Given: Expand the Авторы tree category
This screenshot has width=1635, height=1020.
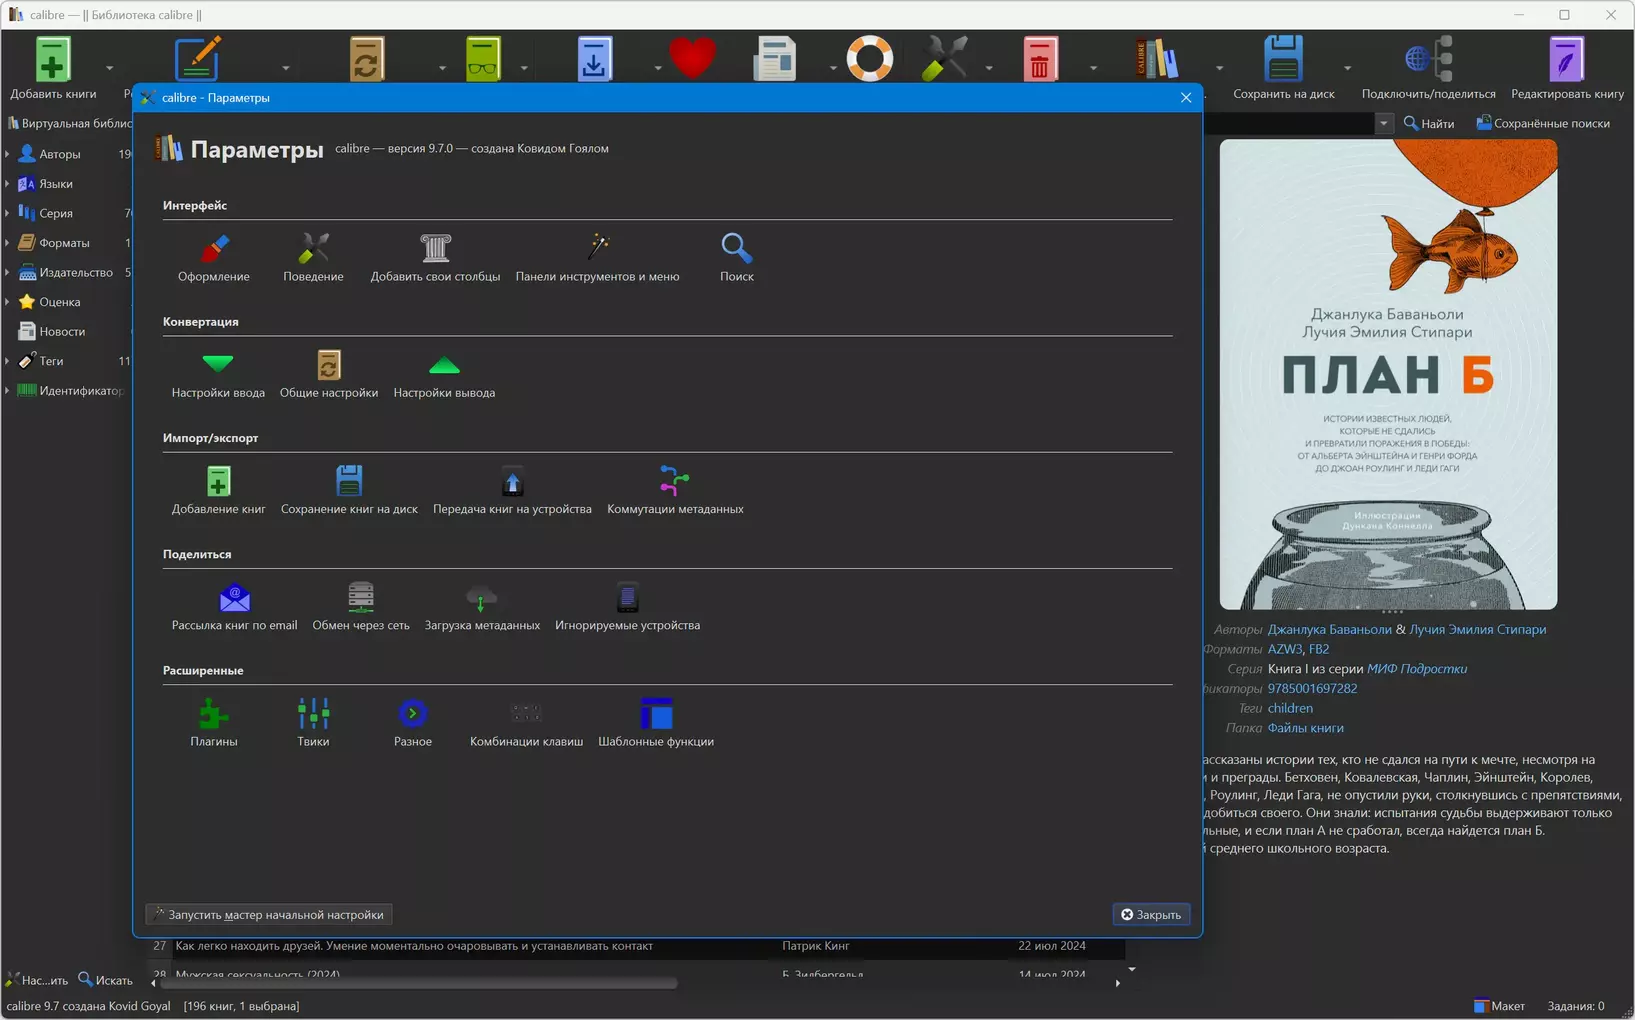Looking at the screenshot, I should click(x=8, y=154).
